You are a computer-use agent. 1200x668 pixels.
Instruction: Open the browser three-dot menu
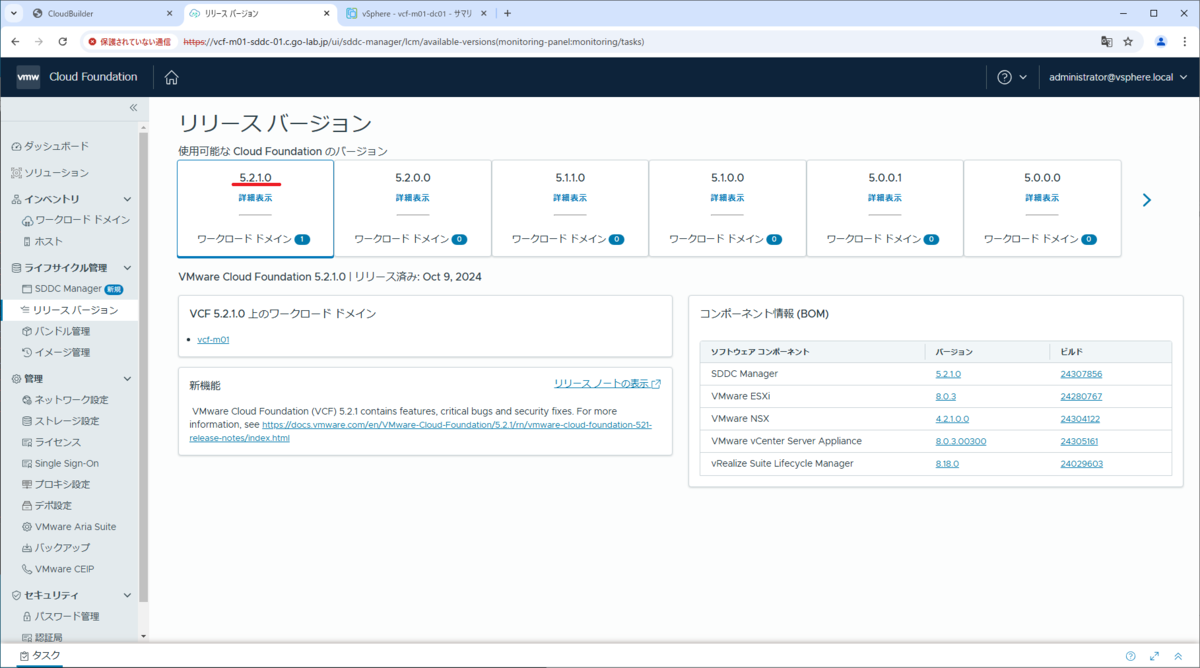click(x=1185, y=42)
